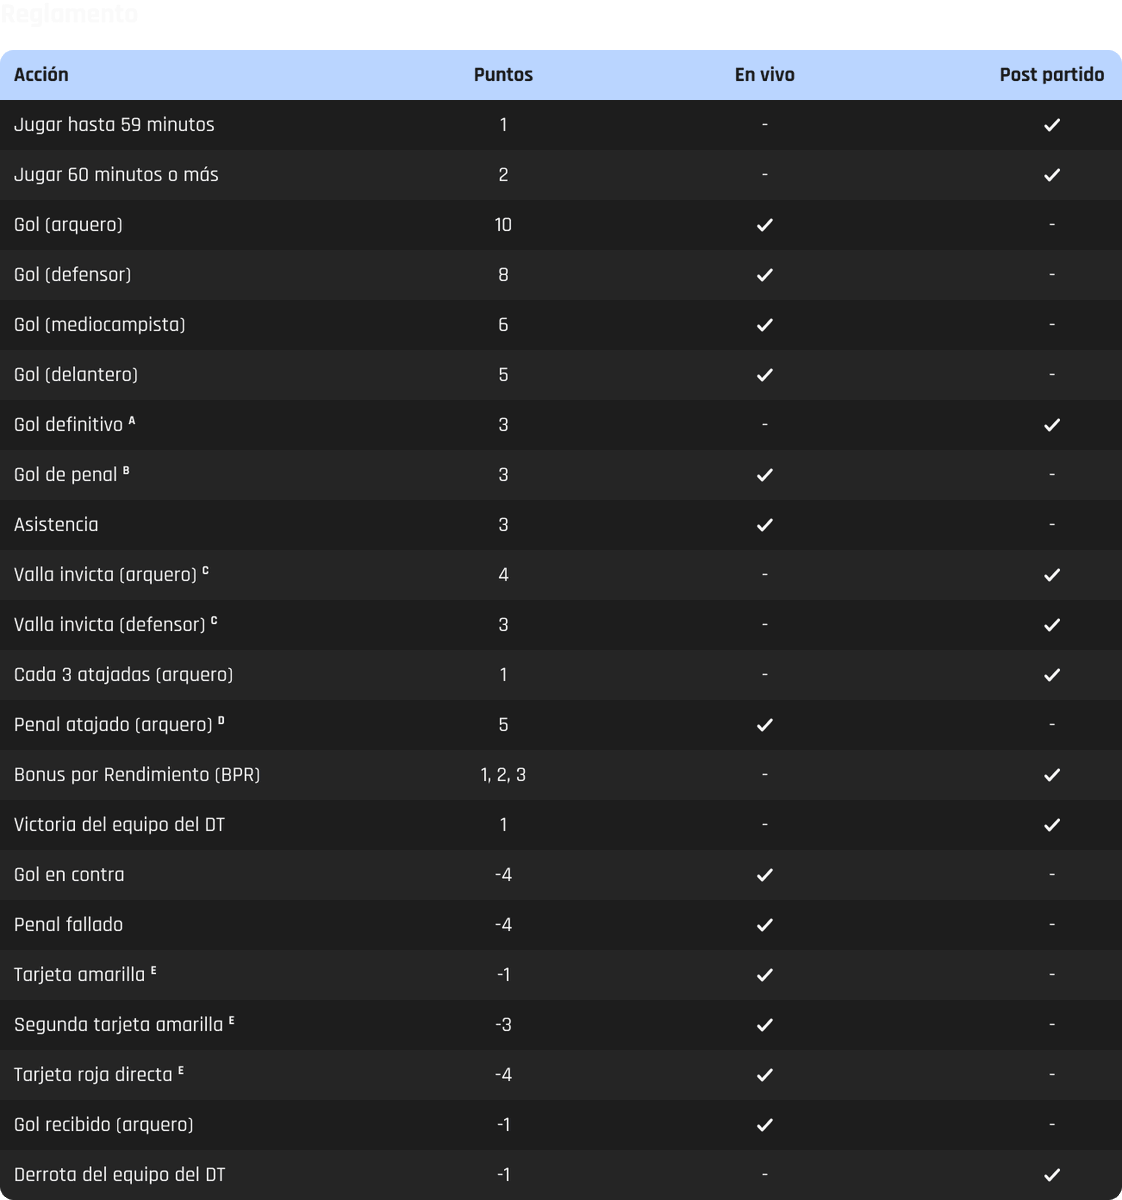1122x1200 pixels.
Task: Click the En vivo checkmark for Gol en contra
Action: pyautogui.click(x=765, y=875)
